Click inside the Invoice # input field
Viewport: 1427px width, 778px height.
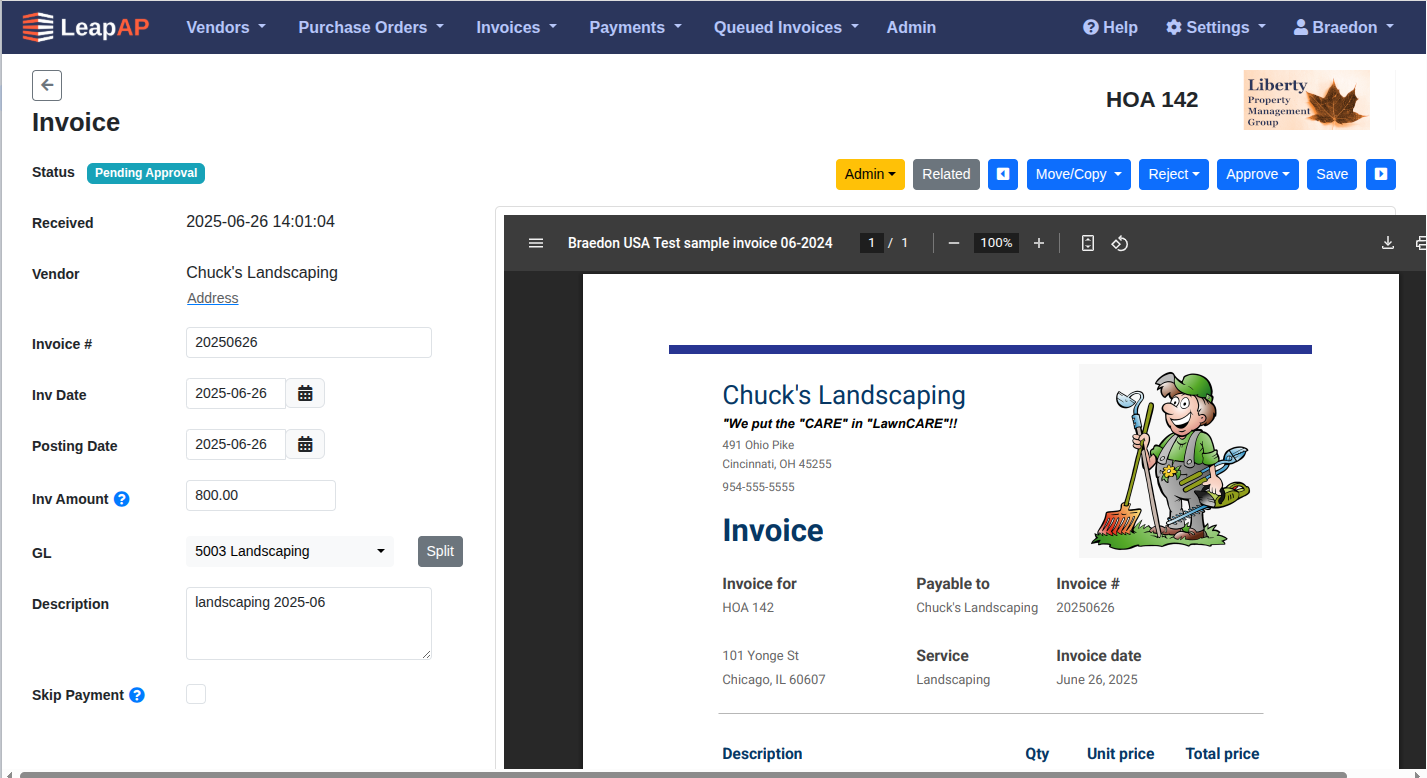tap(308, 342)
